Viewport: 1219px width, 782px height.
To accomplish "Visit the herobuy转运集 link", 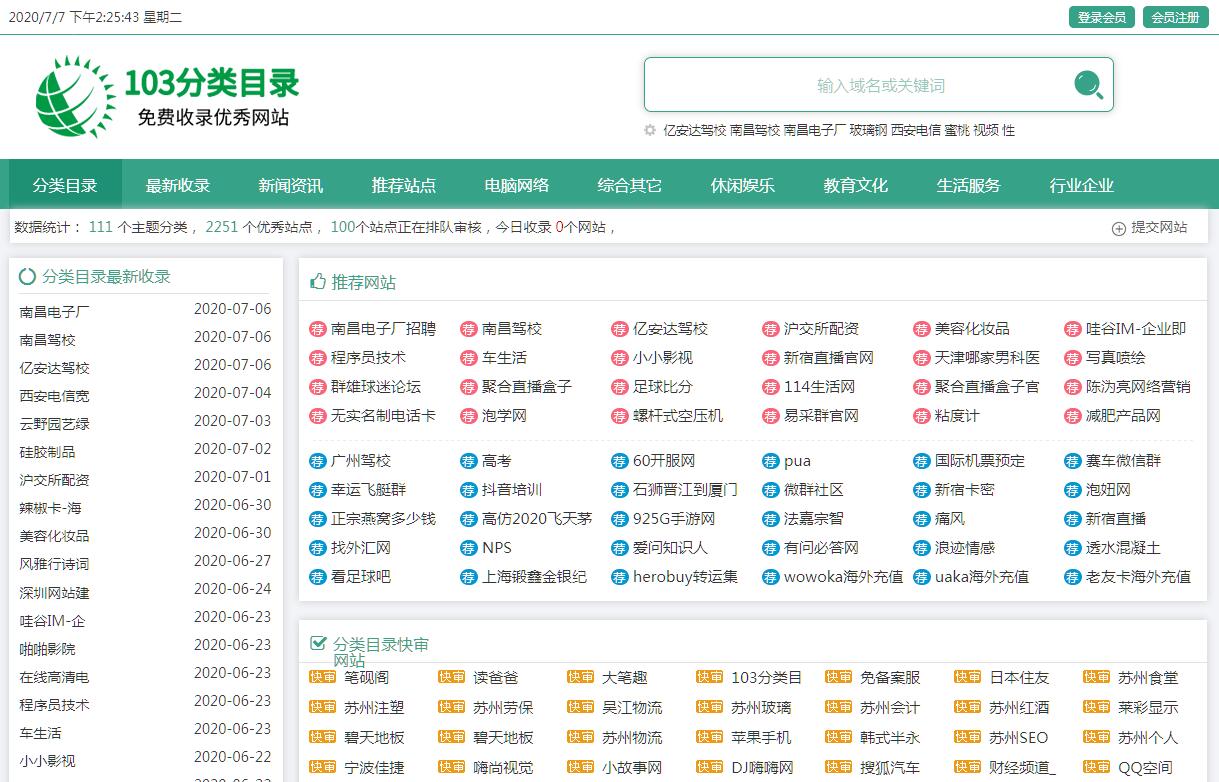I will [685, 577].
